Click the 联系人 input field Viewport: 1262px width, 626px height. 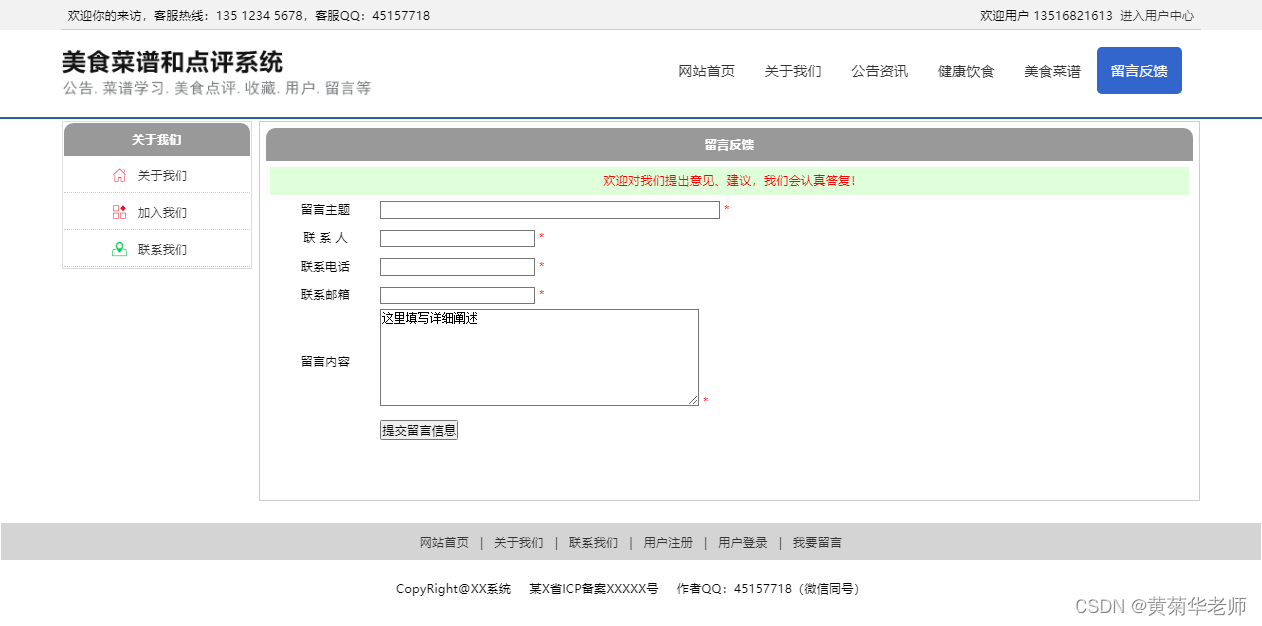pyautogui.click(x=457, y=238)
